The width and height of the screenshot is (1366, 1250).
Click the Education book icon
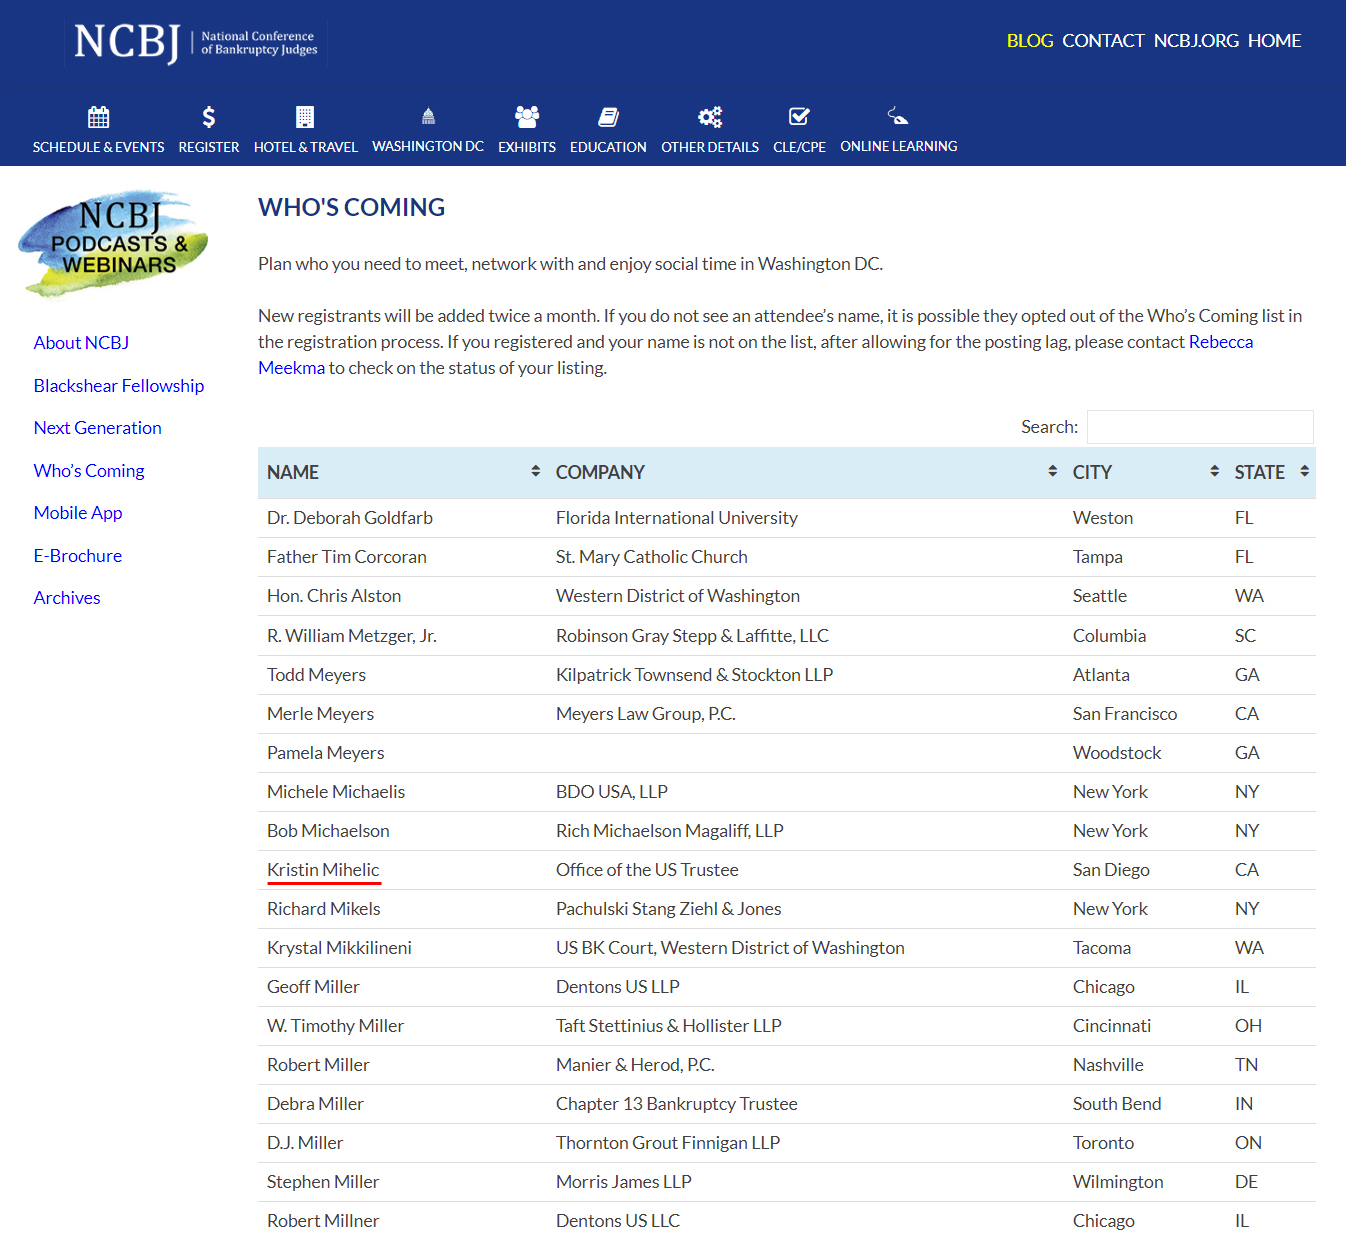tap(608, 117)
